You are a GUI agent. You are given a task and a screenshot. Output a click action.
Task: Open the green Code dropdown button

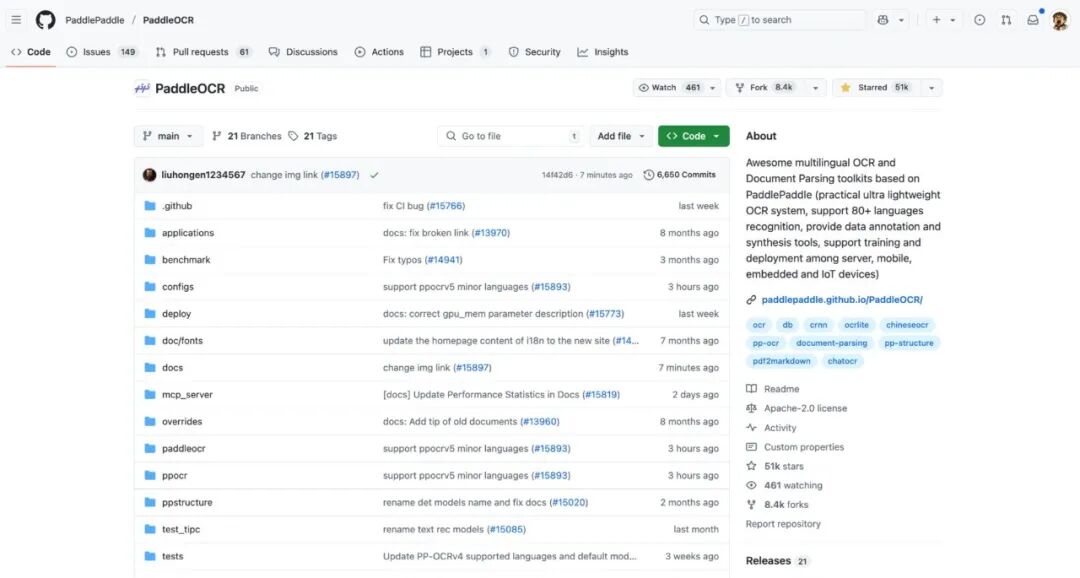[x=694, y=136]
